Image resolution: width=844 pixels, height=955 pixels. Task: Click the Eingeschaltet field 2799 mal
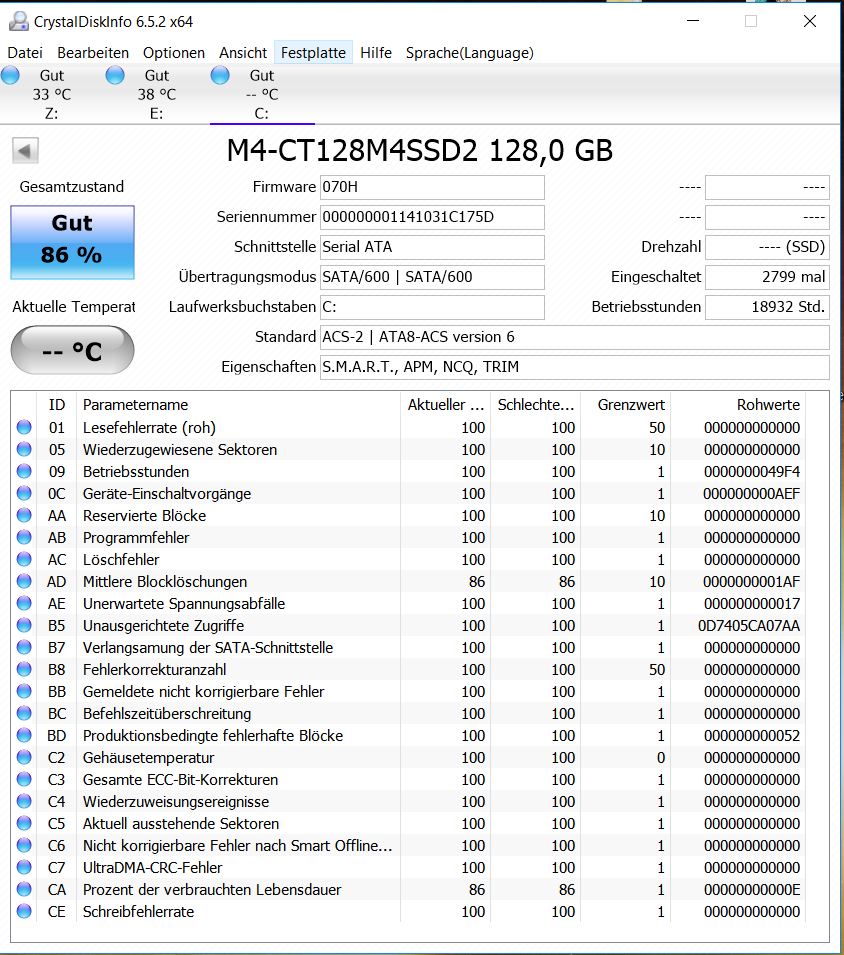click(x=767, y=277)
